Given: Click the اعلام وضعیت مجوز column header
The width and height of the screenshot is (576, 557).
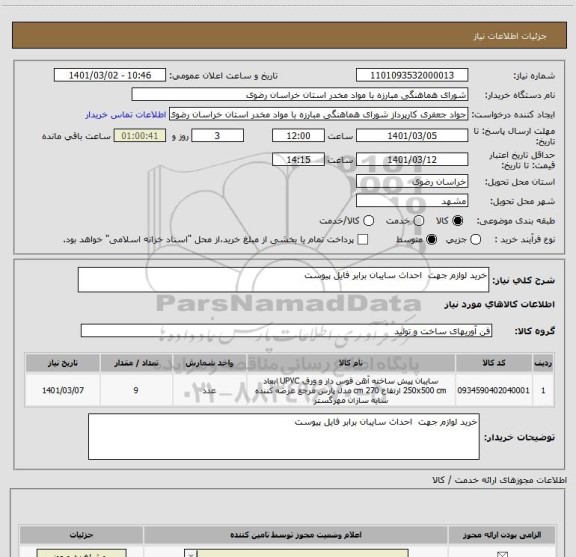Looking at the screenshot, I should pos(296,535).
